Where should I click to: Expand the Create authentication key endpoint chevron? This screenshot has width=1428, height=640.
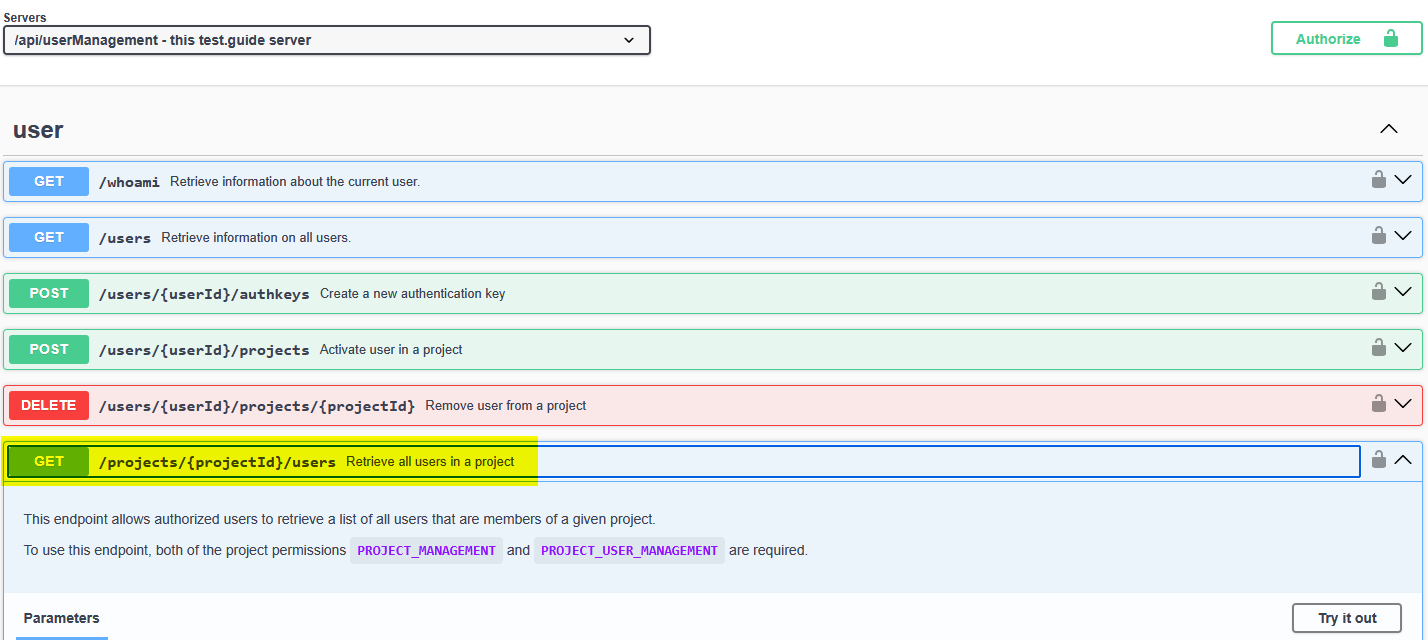click(1403, 292)
